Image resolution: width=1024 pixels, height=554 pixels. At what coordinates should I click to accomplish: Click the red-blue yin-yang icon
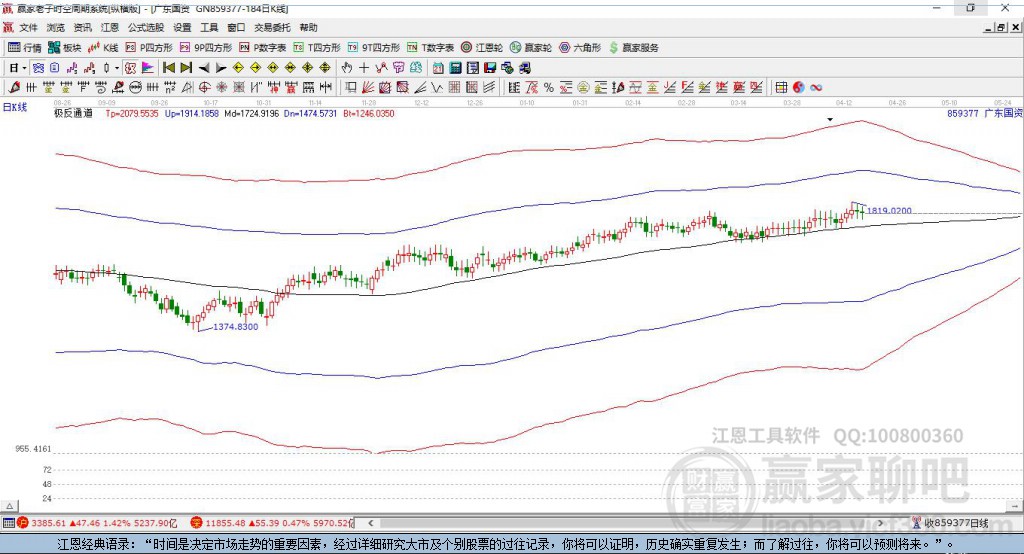coord(799,87)
